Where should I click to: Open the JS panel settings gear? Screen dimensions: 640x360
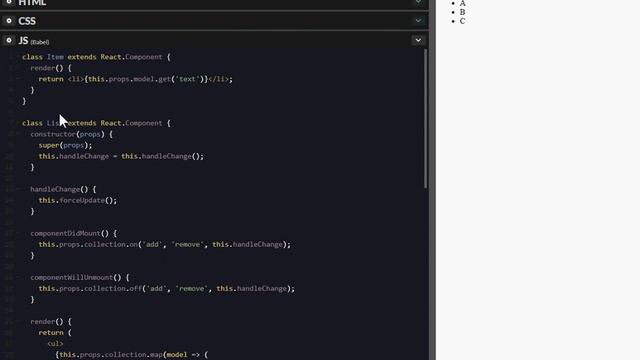pos(9,40)
